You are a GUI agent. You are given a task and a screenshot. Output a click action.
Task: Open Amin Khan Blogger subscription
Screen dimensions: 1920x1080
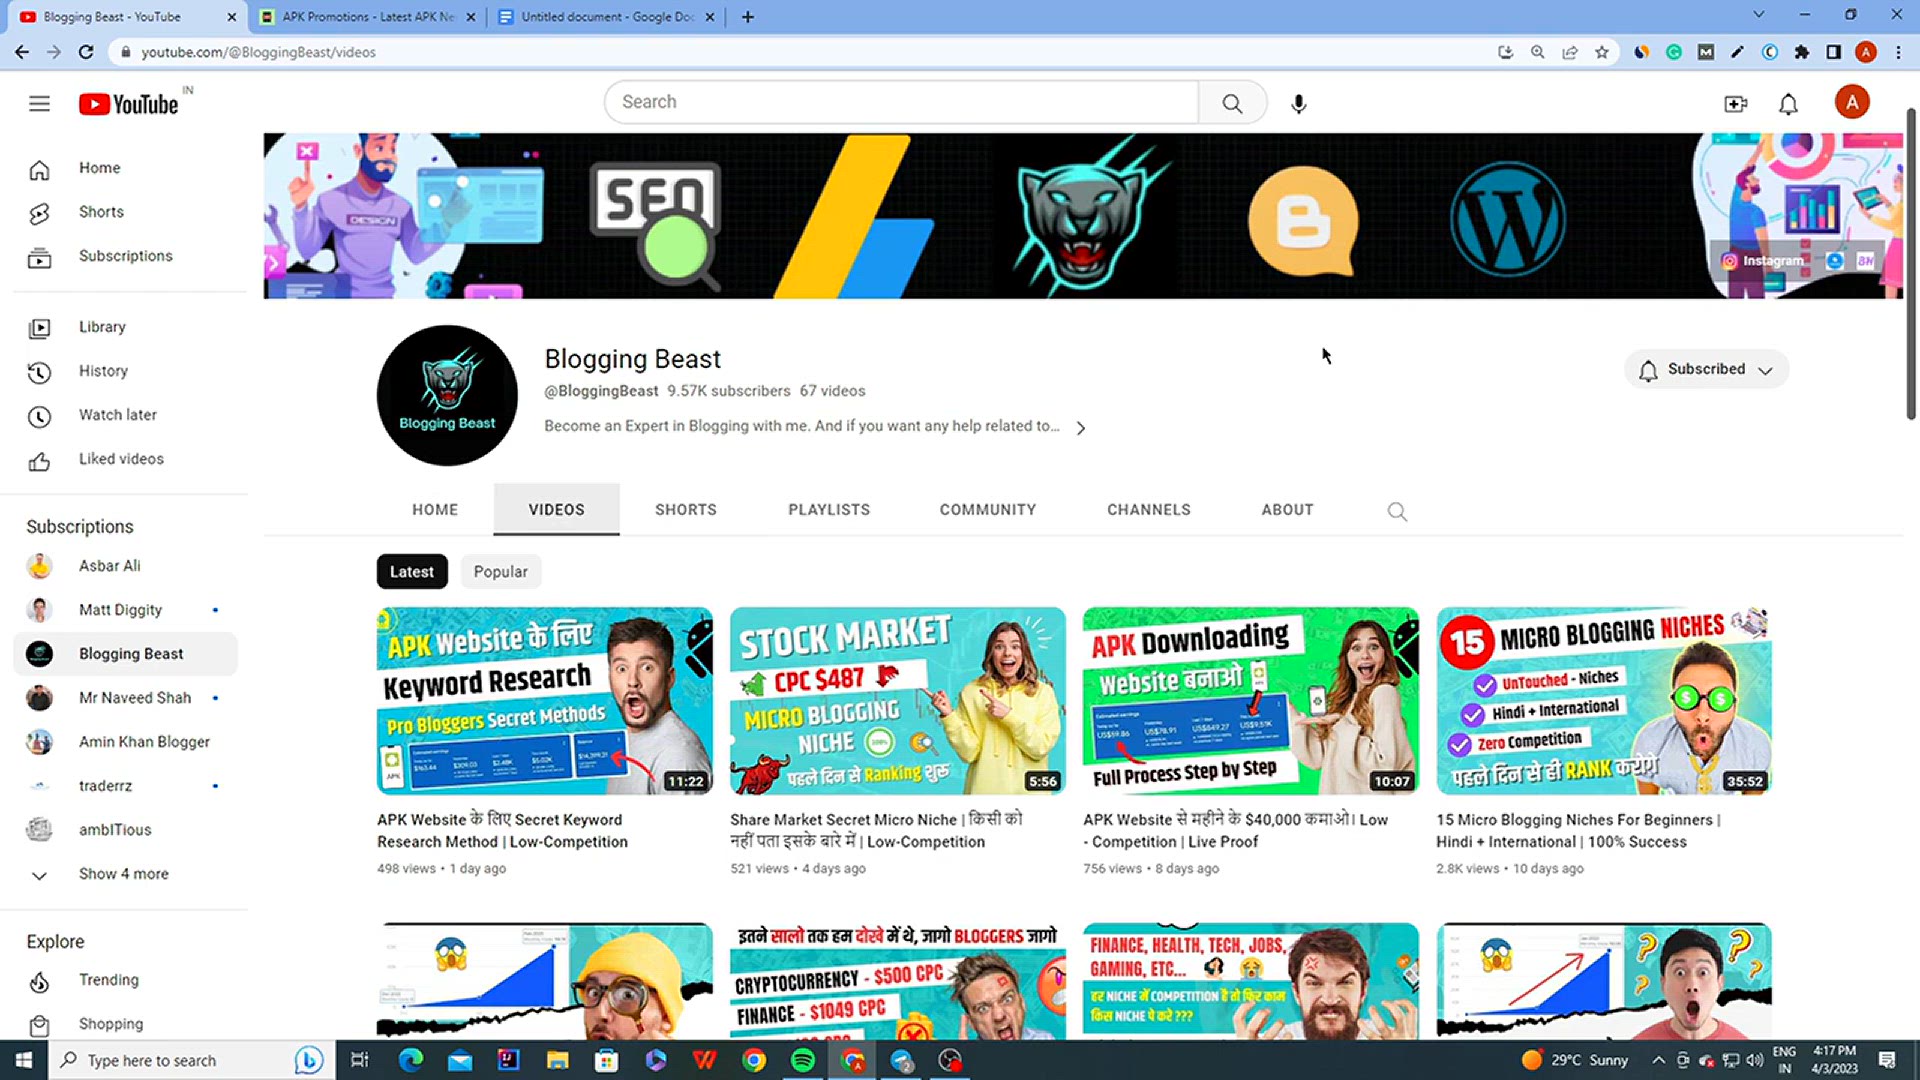click(125, 742)
